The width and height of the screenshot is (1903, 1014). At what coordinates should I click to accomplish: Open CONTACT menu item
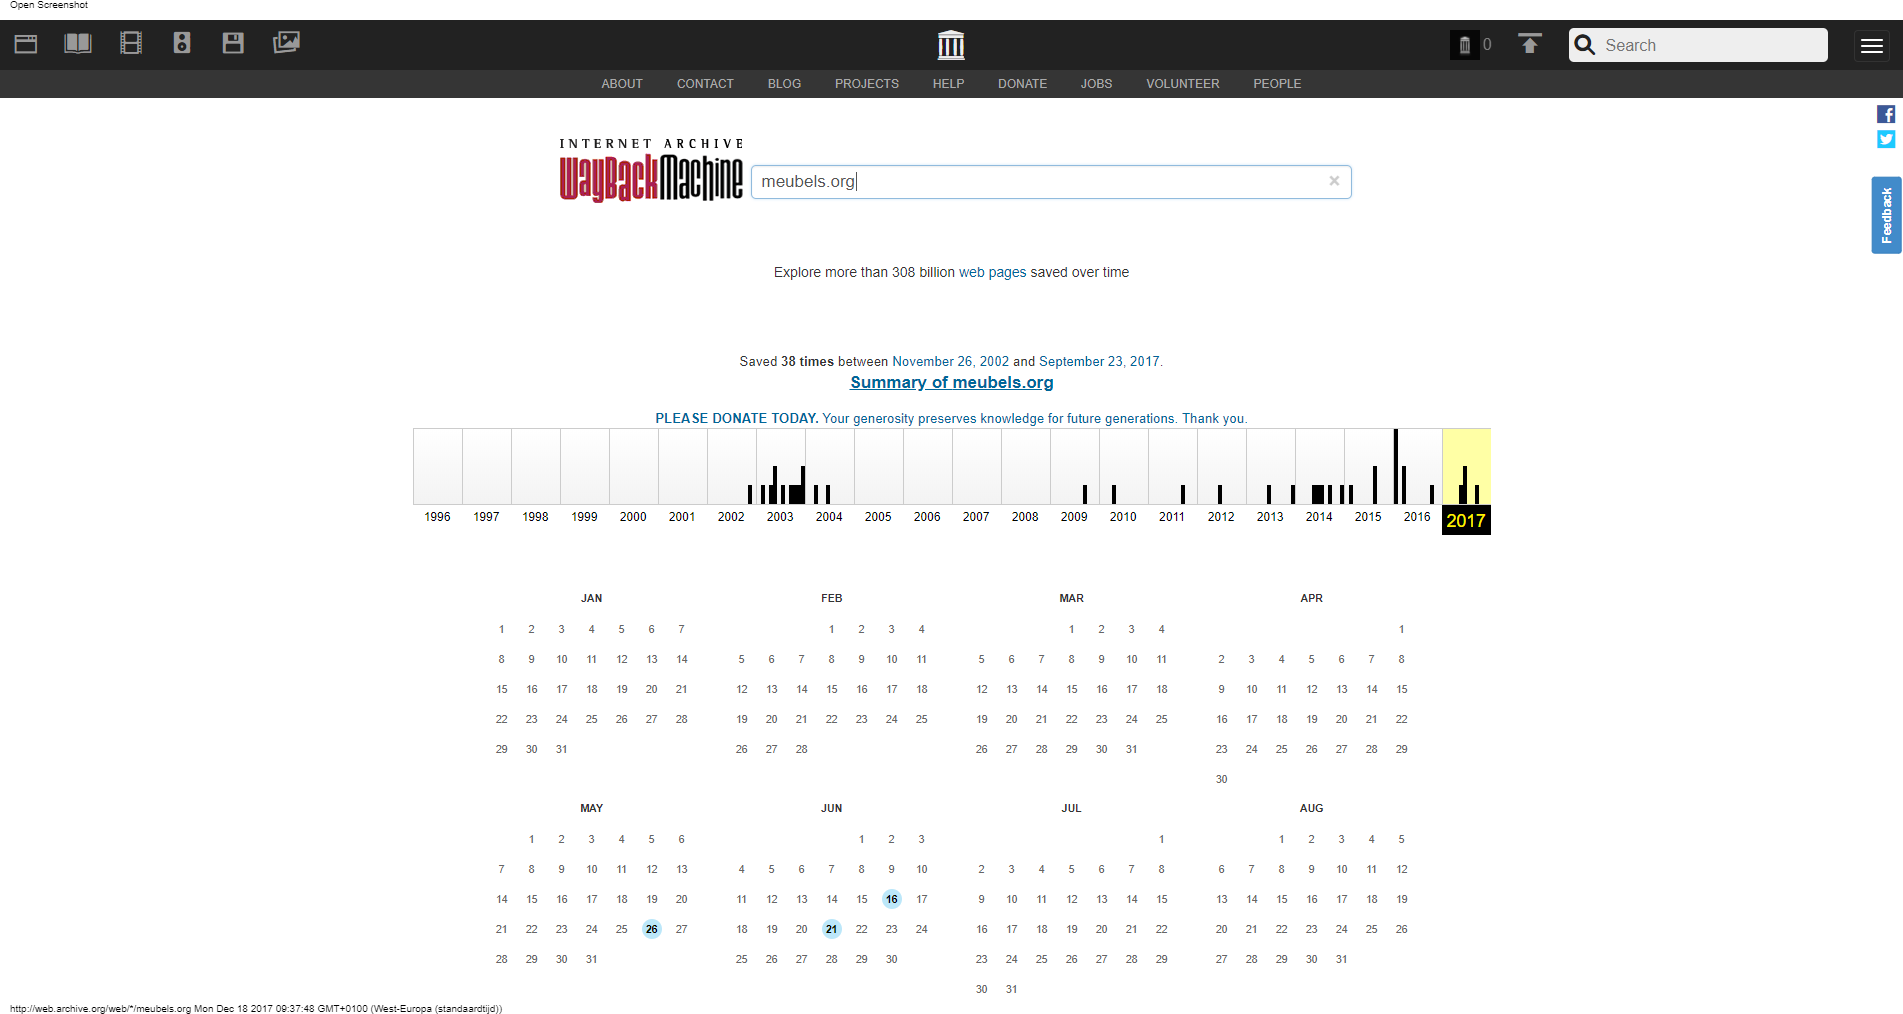[705, 84]
